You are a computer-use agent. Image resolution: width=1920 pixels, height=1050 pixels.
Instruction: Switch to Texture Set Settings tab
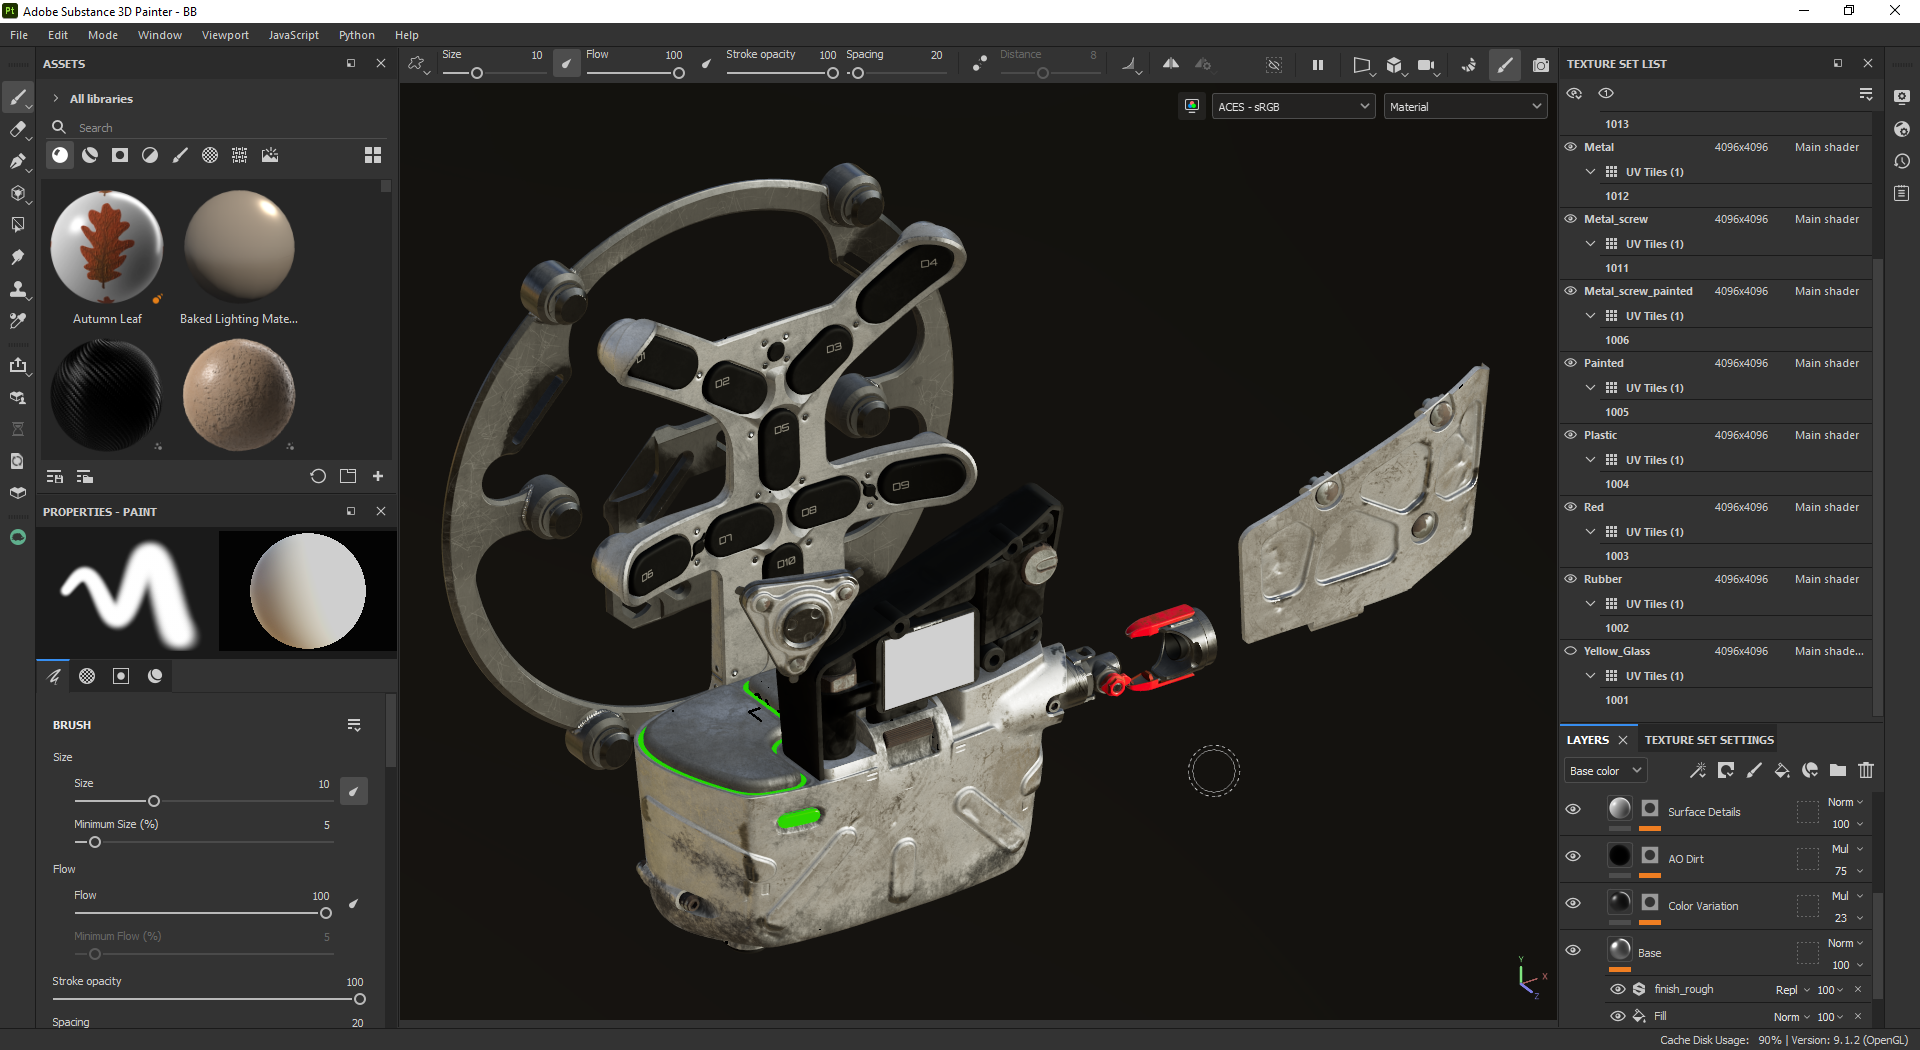click(x=1709, y=740)
